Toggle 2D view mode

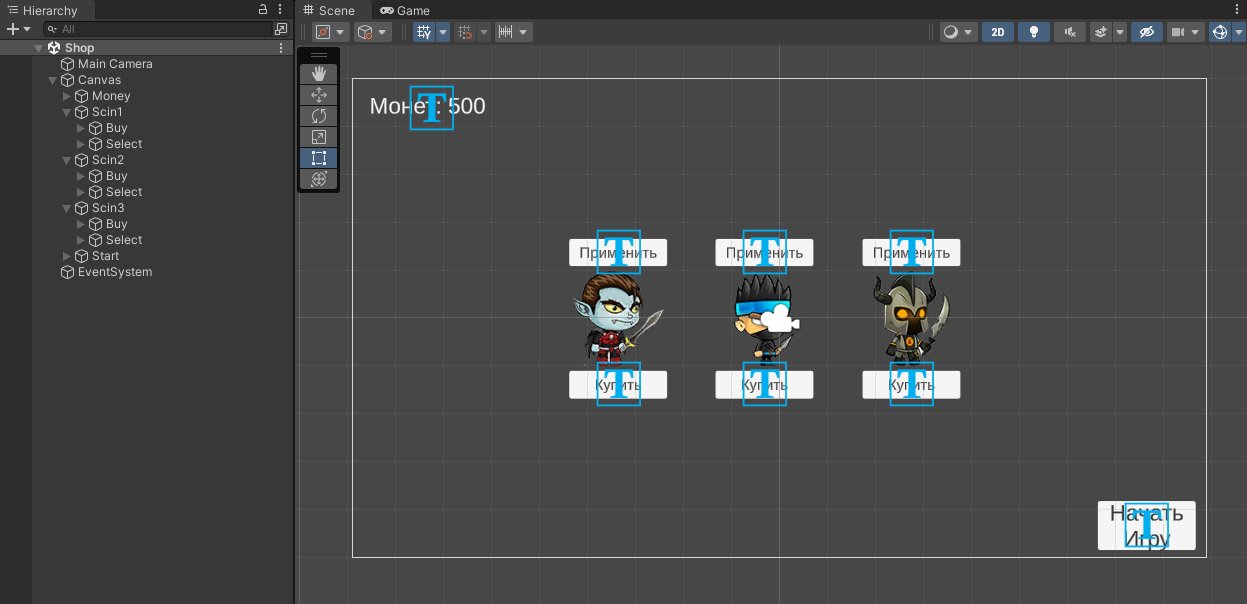[x=997, y=32]
